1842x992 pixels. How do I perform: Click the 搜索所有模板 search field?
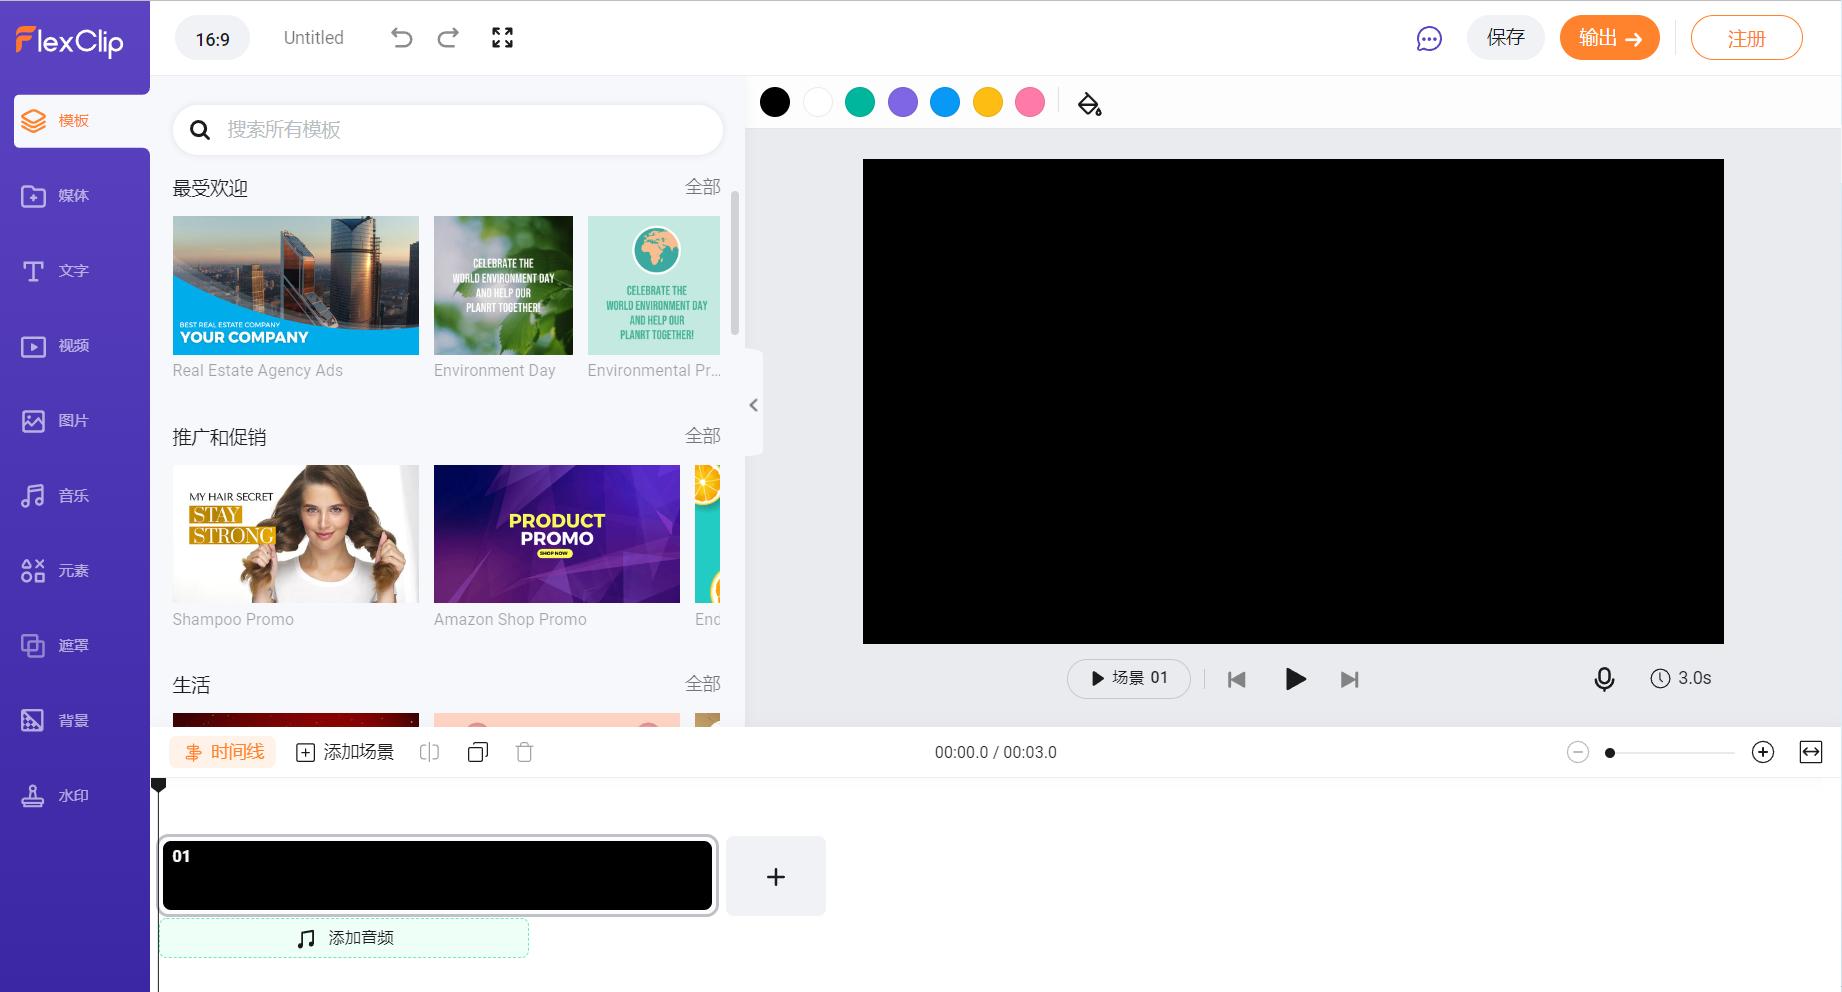(x=460, y=130)
